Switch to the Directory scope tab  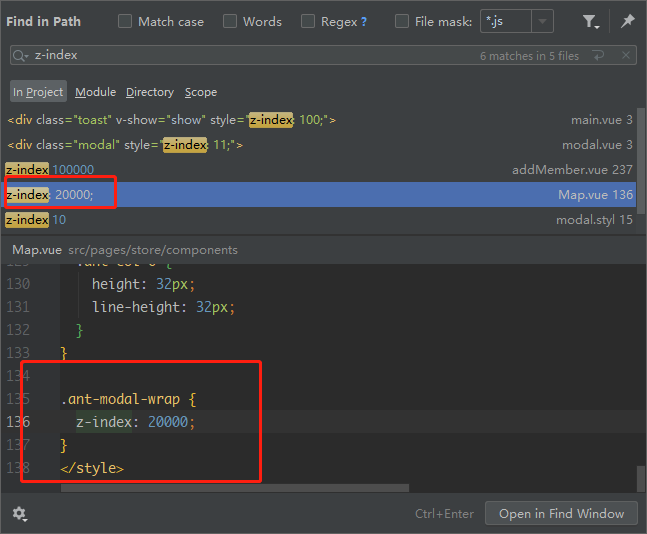(150, 92)
